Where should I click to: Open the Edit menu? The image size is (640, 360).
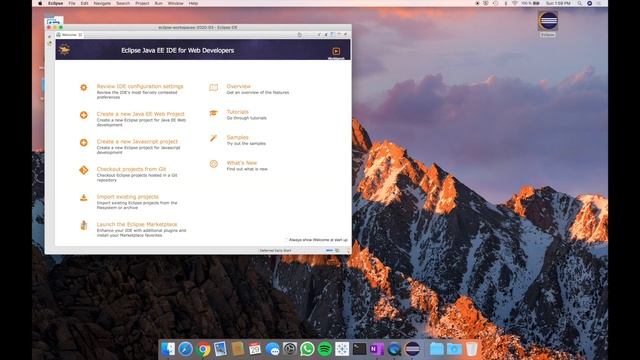pyautogui.click(x=84, y=3)
